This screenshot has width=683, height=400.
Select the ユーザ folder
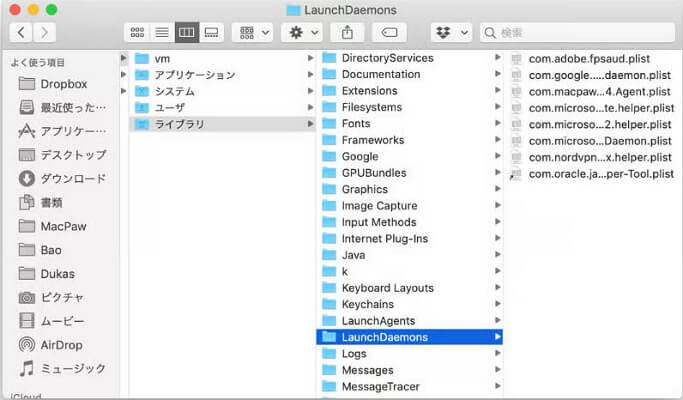pos(222,108)
